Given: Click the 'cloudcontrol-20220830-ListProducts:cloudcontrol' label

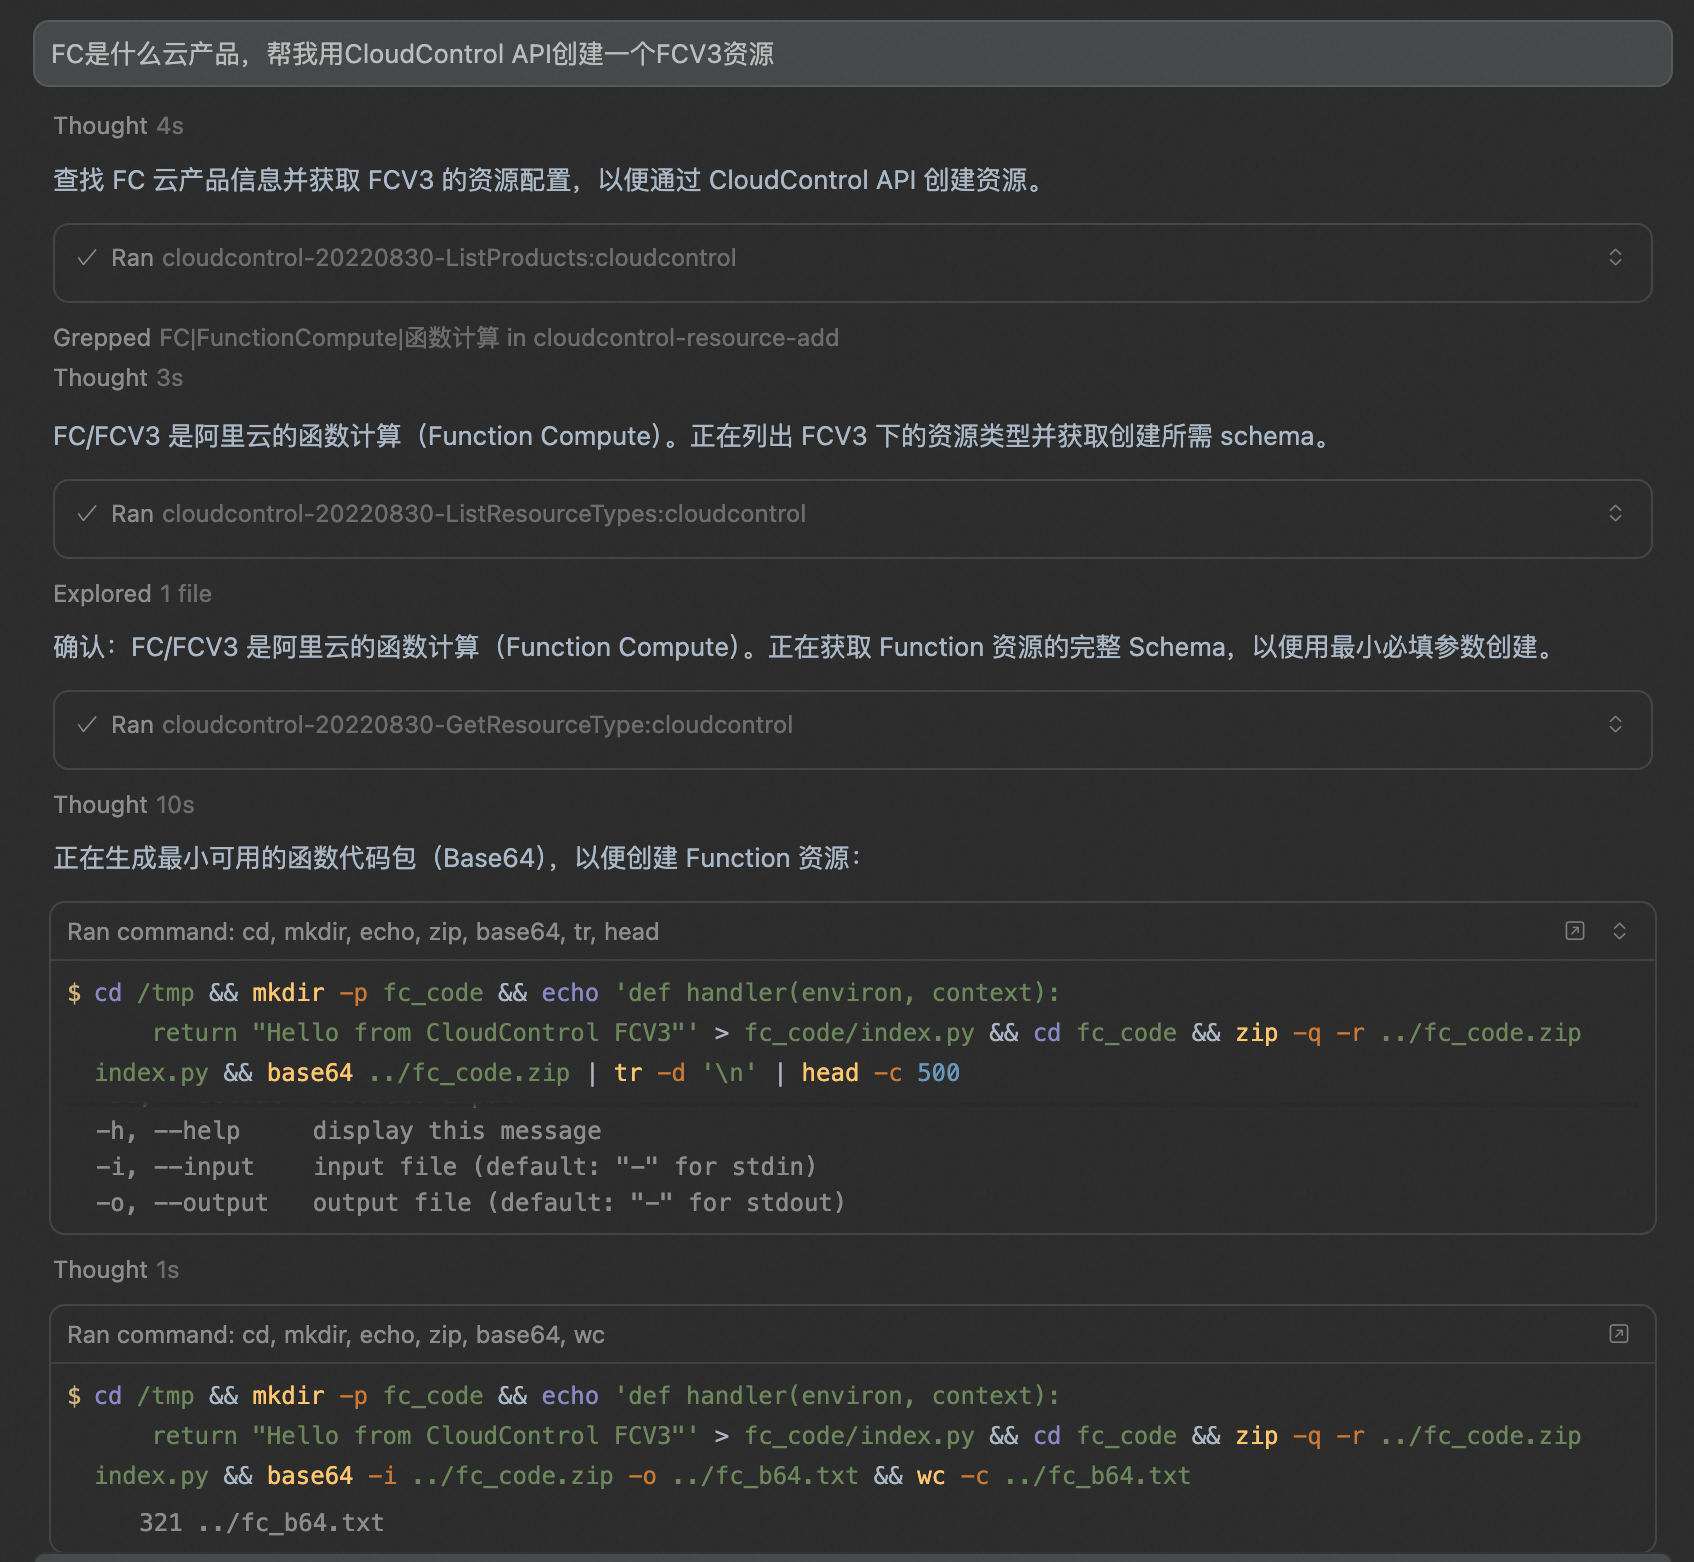Looking at the screenshot, I should click(449, 258).
